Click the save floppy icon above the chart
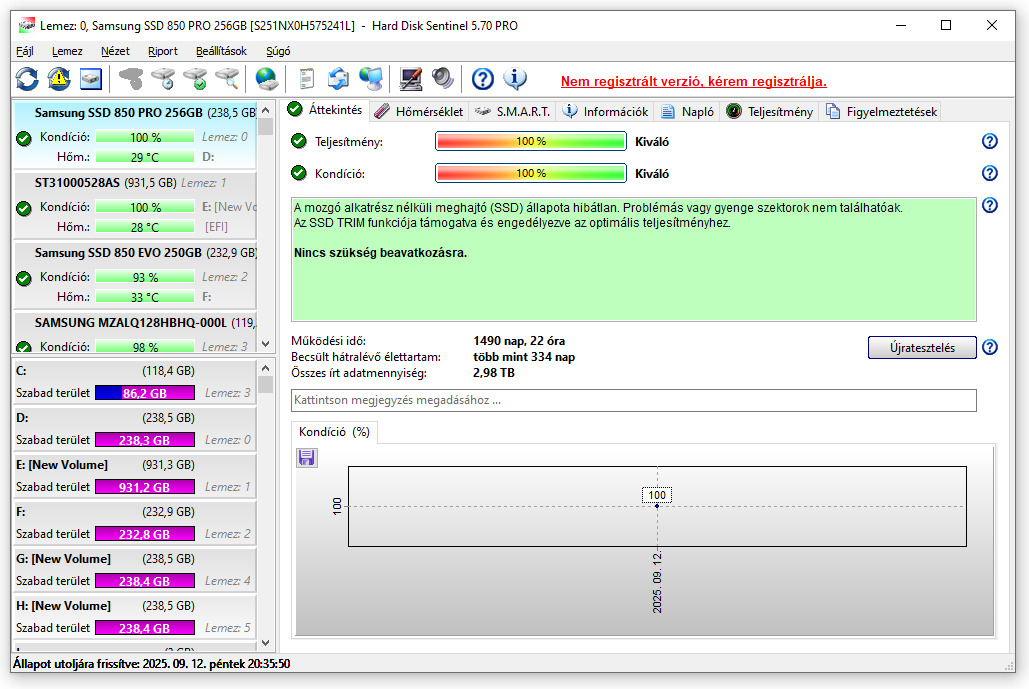1029x689 pixels. point(306,457)
